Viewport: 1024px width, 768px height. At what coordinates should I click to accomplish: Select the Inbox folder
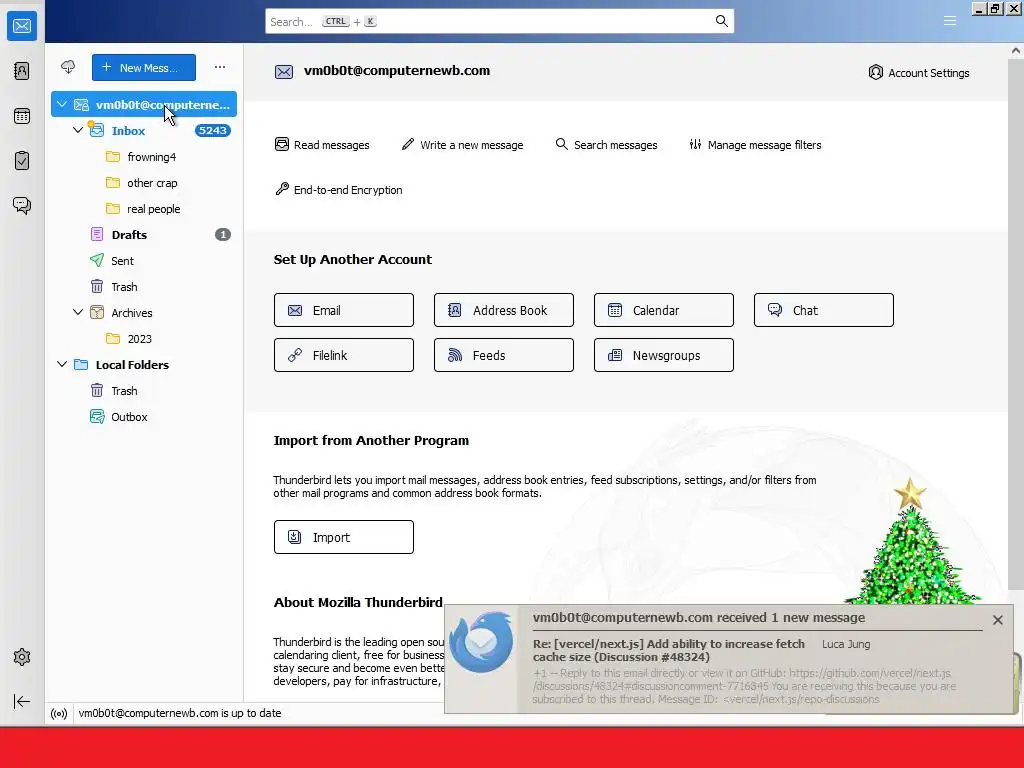pyautogui.click(x=144, y=131)
